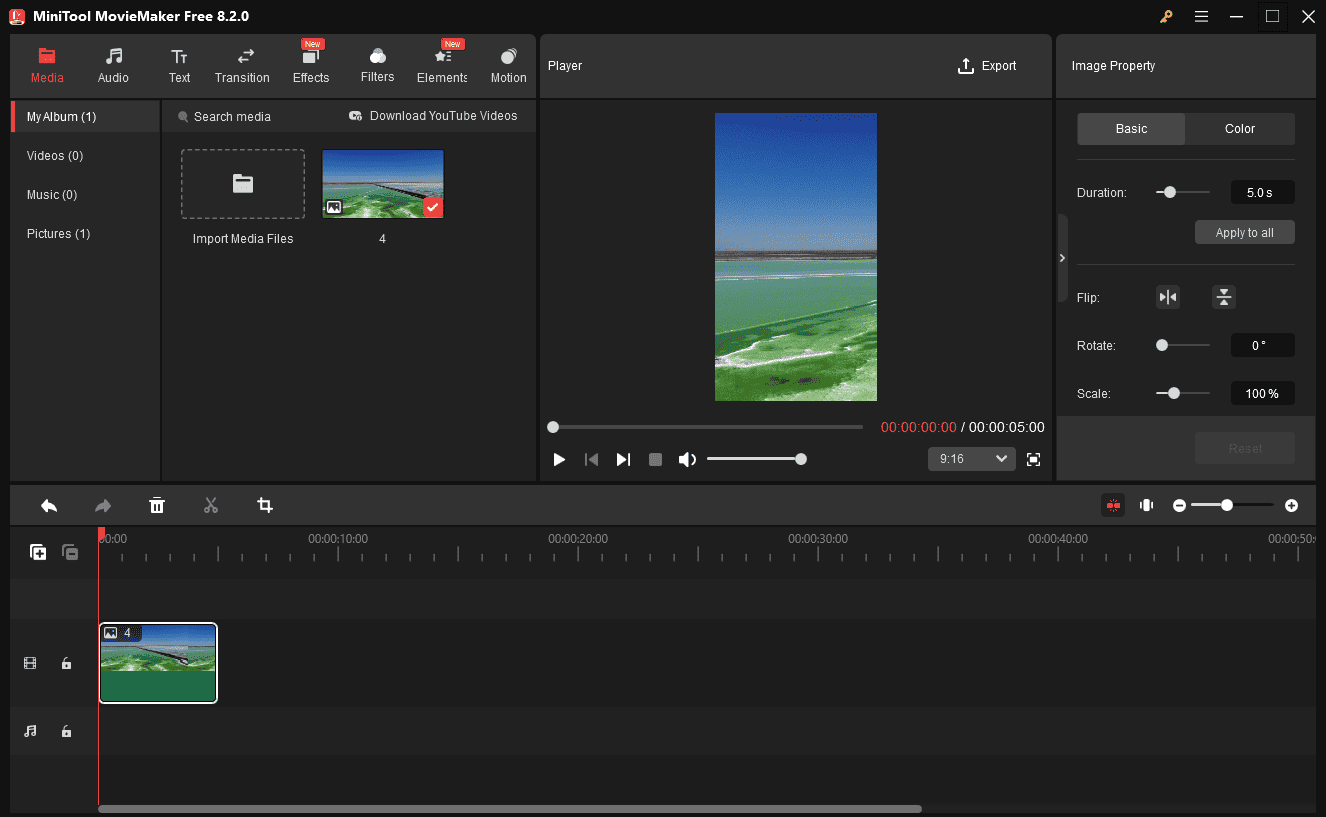Select clip 4 on the timeline

[x=158, y=663]
